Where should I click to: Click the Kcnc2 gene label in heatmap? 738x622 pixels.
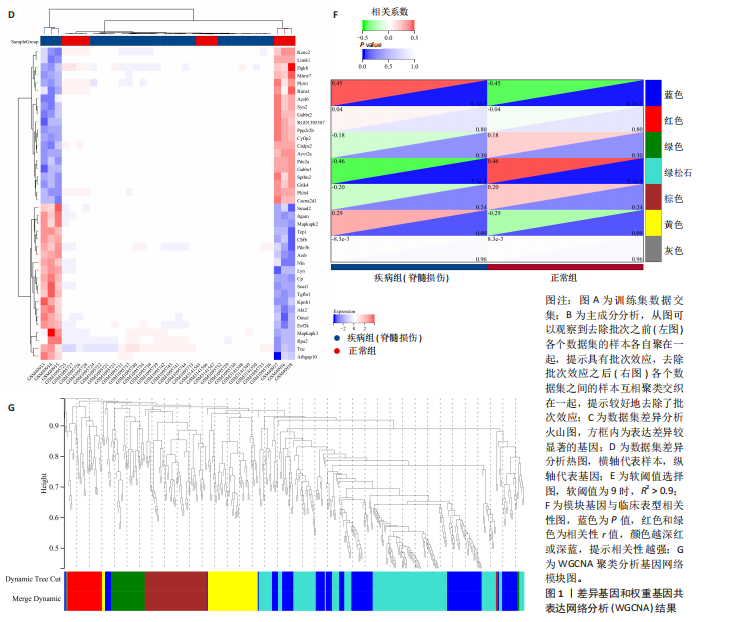pos(303,52)
